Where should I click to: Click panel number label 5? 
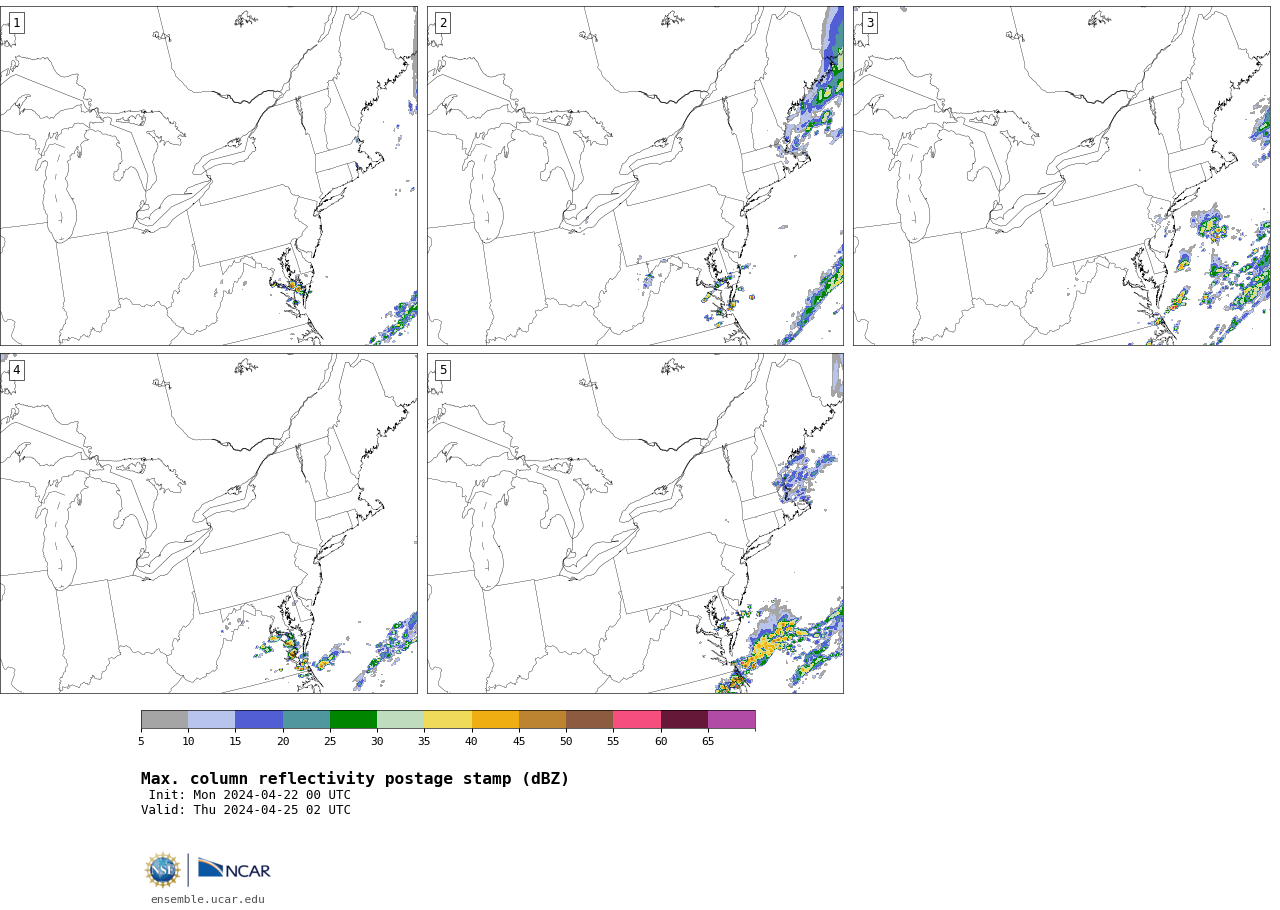tap(443, 370)
